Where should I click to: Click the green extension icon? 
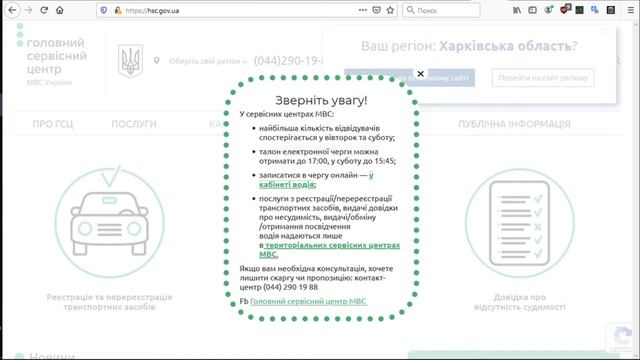click(579, 10)
